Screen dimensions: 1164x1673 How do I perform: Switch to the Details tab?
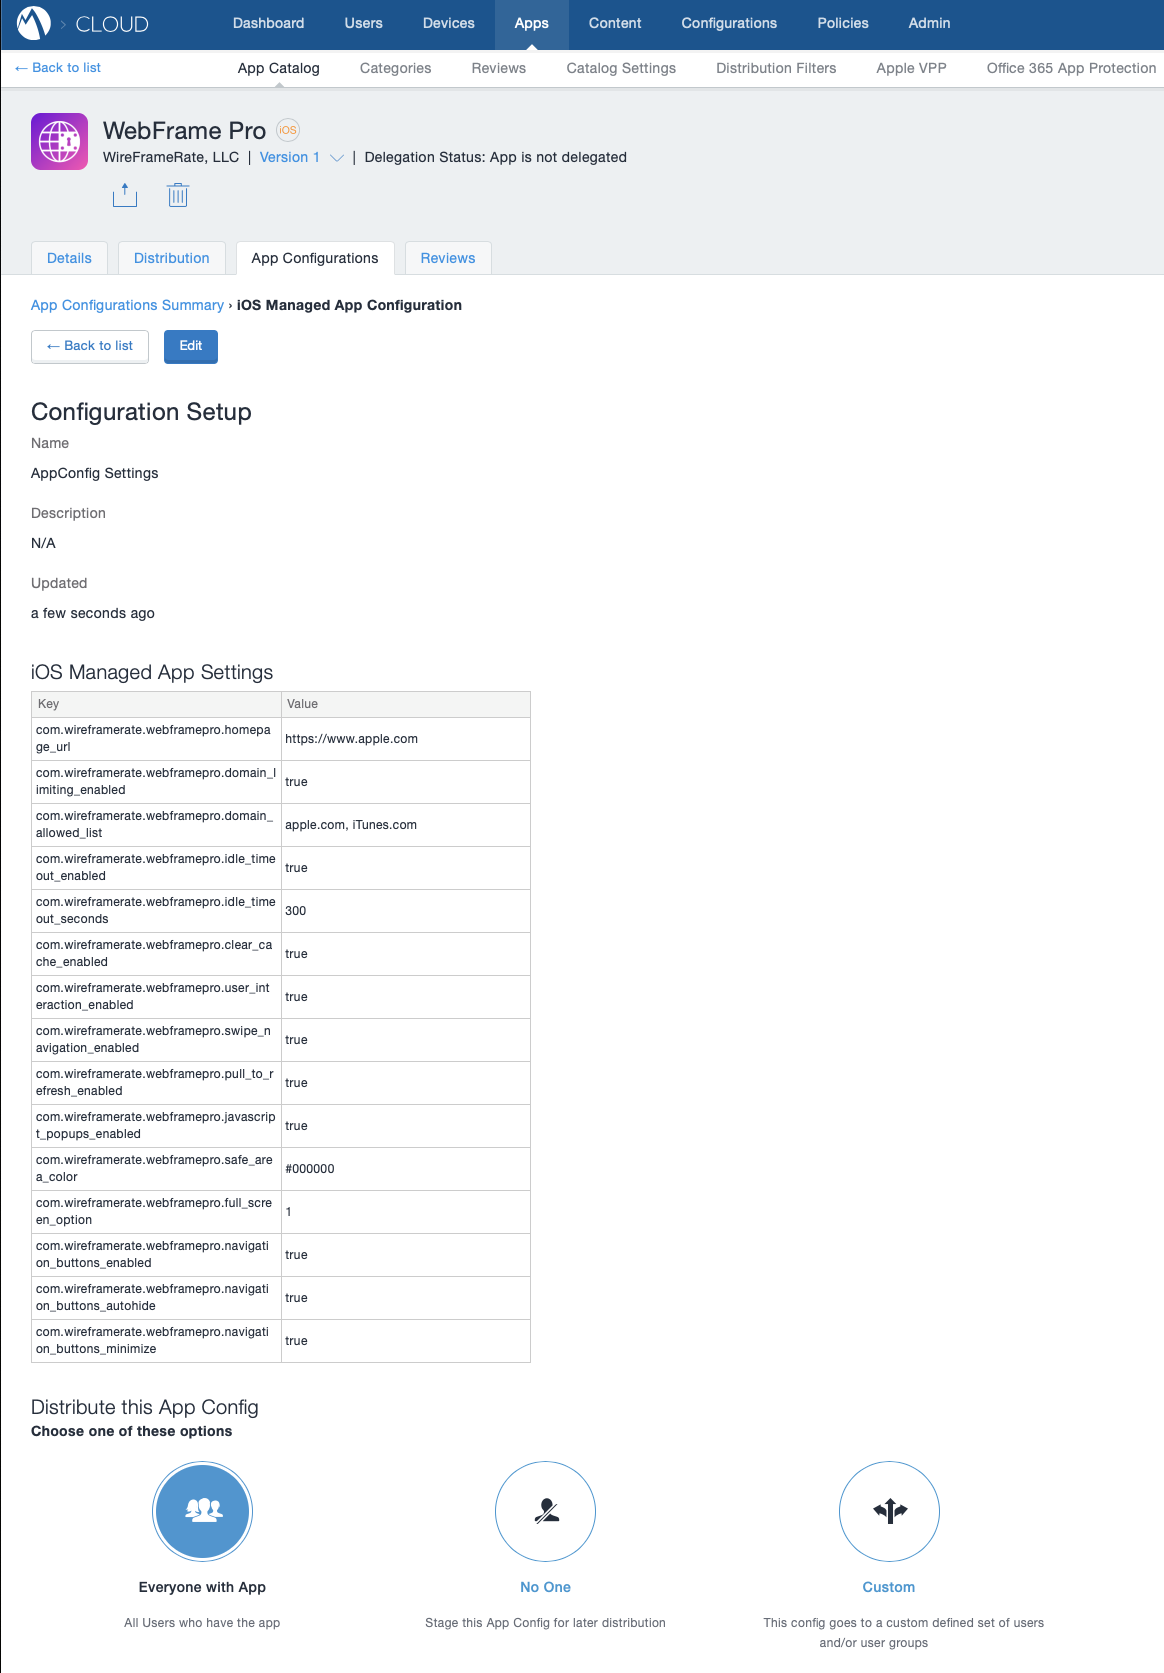point(69,258)
